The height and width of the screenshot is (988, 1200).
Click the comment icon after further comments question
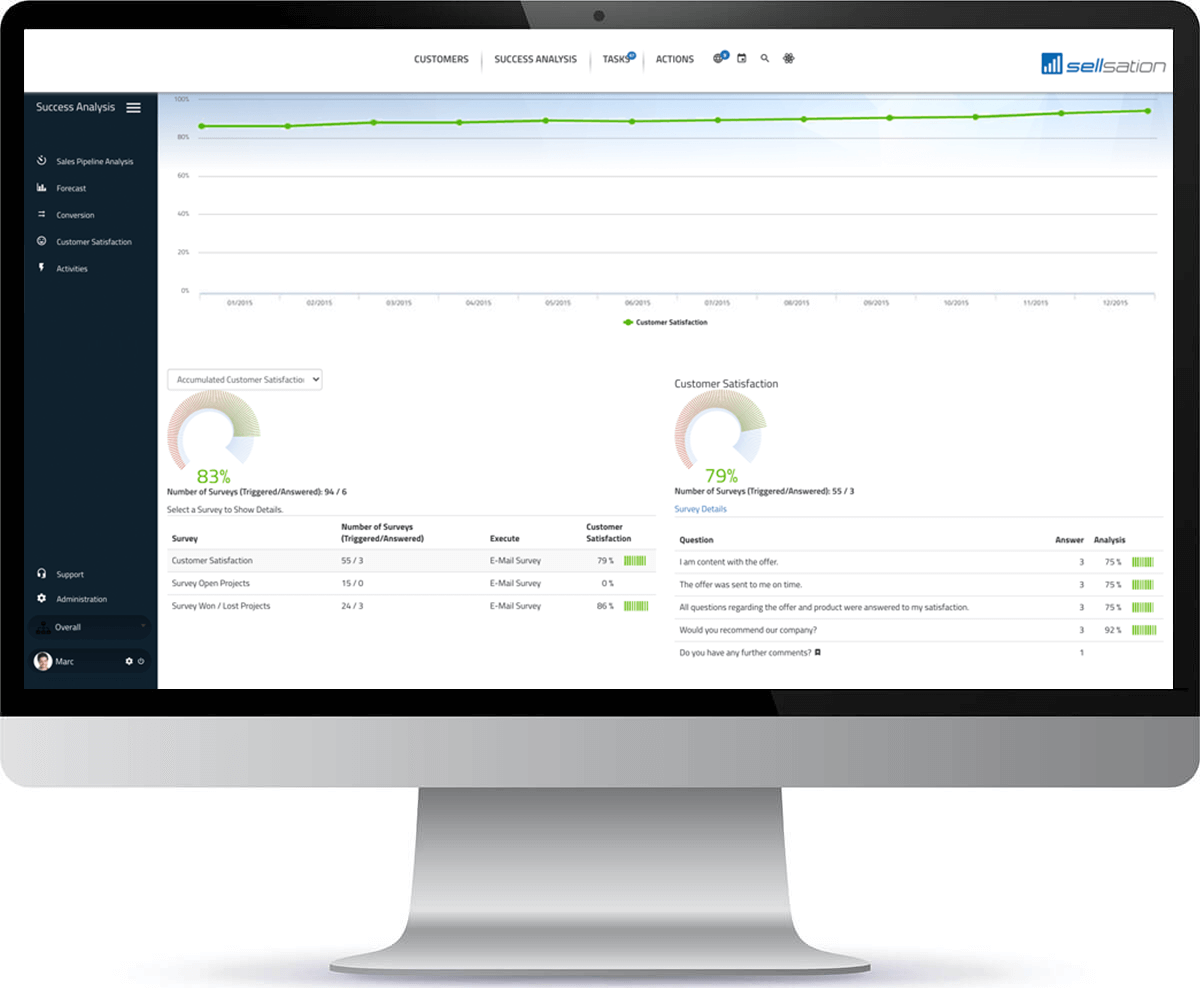pos(818,652)
